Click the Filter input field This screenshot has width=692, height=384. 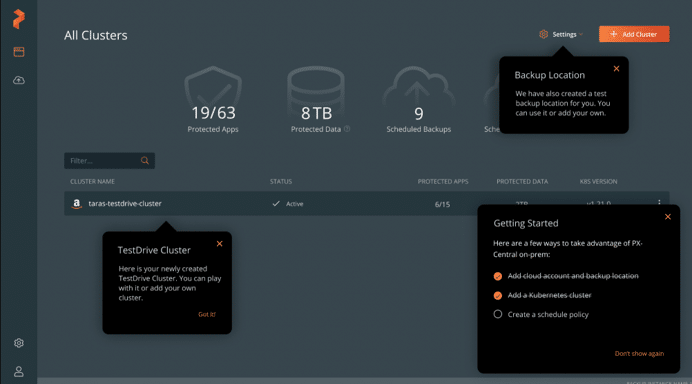(109, 161)
